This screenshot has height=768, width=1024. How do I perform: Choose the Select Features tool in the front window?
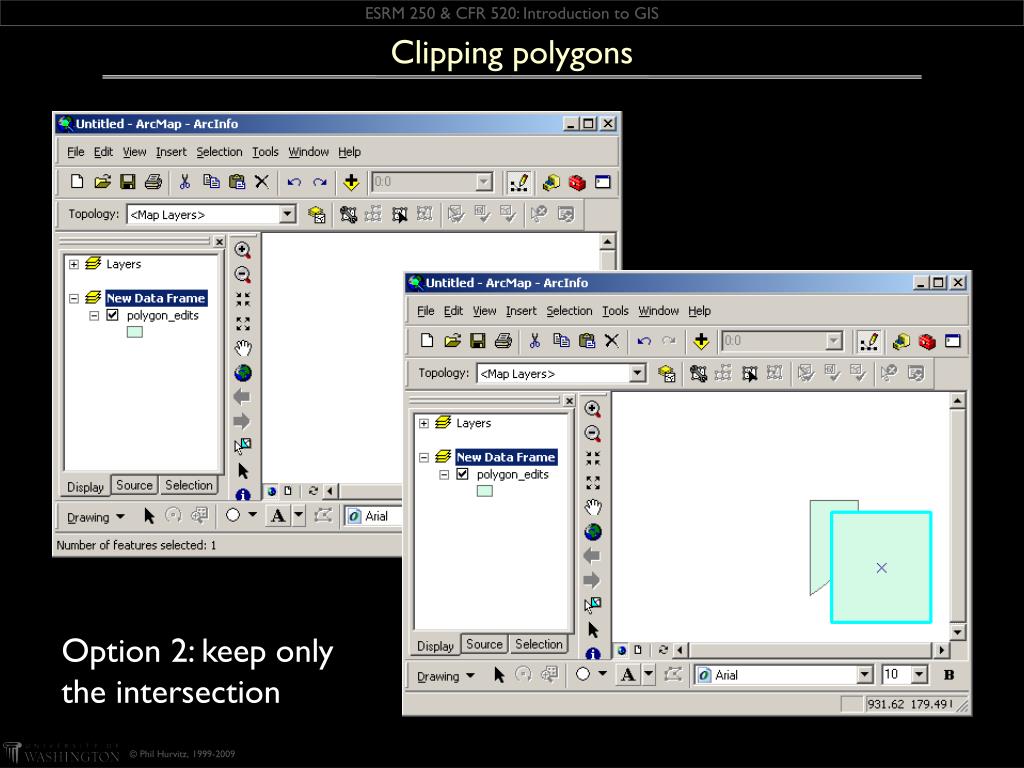point(592,605)
